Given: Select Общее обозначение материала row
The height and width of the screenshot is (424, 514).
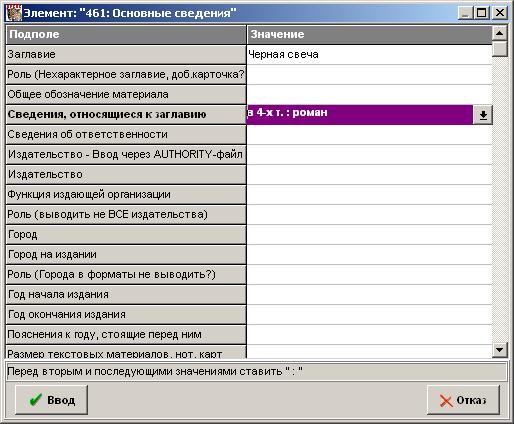Looking at the screenshot, I should click(126, 94).
